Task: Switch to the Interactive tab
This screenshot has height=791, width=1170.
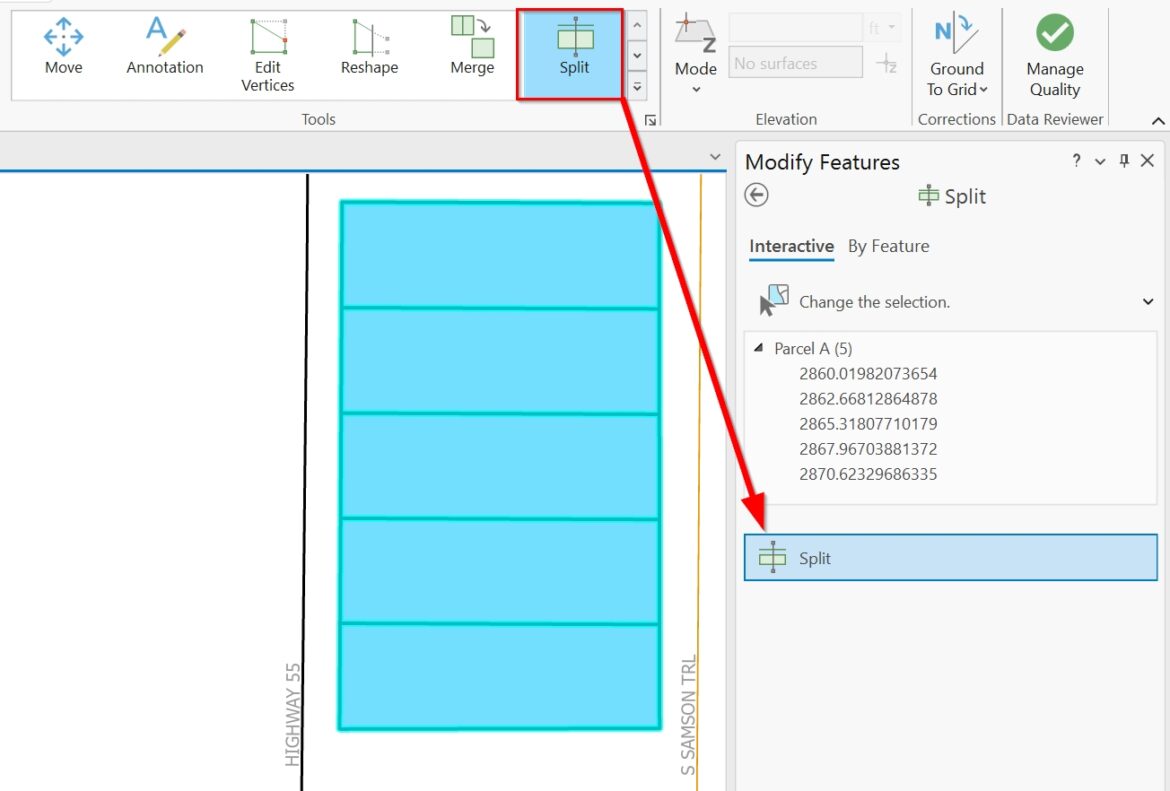Action: coord(791,246)
